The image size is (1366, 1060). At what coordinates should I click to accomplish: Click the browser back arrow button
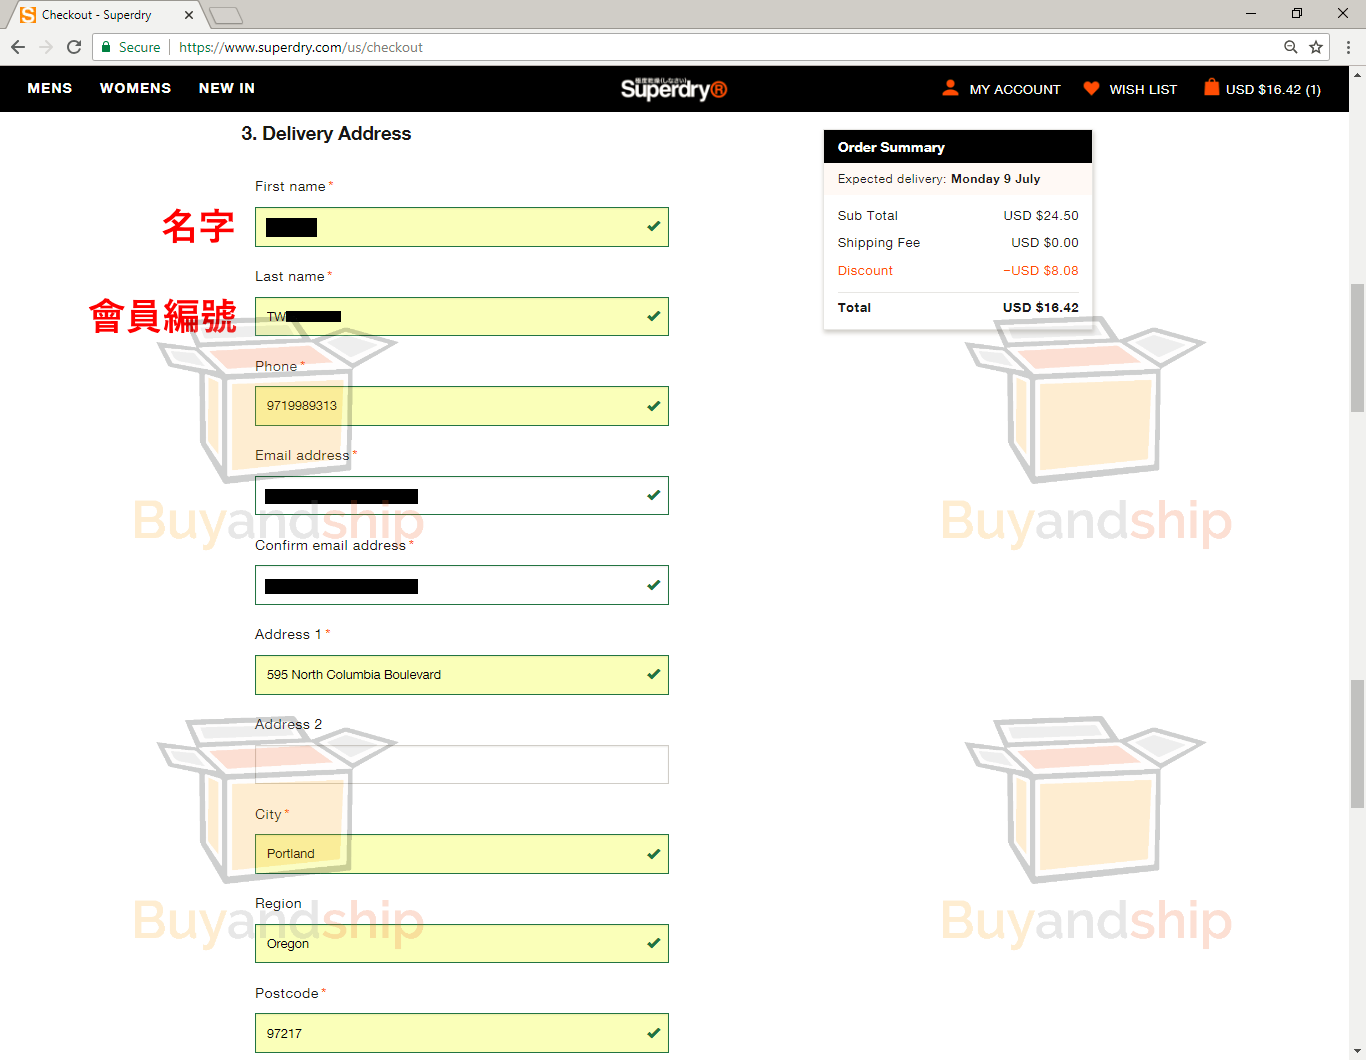pos(18,47)
